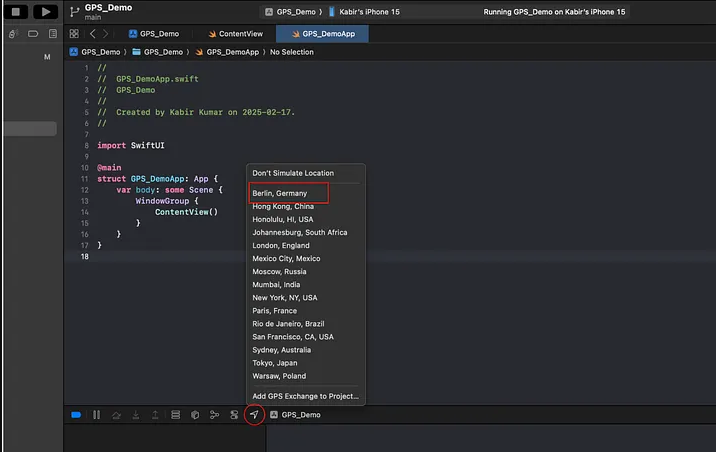Open the Debug View Hierarchy icon
This screenshot has width=716, height=452.
coord(175,414)
